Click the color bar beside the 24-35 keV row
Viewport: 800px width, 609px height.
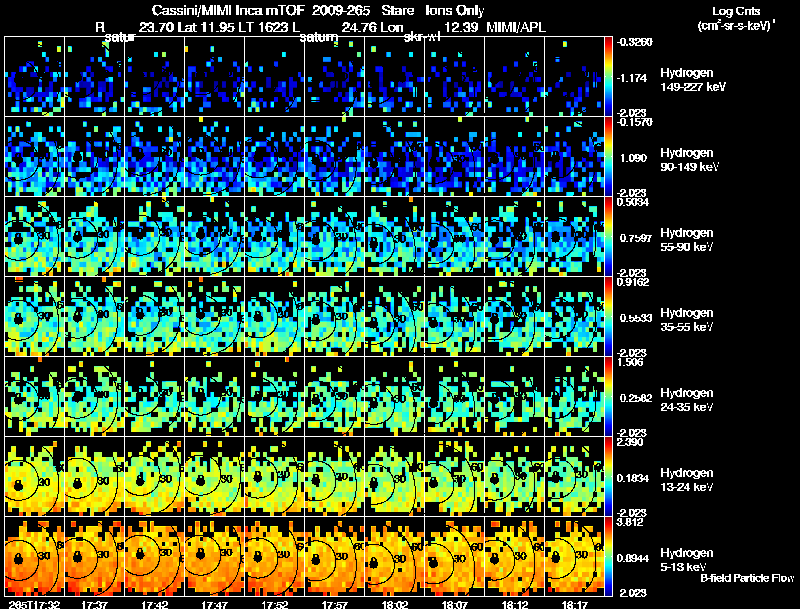coord(608,396)
